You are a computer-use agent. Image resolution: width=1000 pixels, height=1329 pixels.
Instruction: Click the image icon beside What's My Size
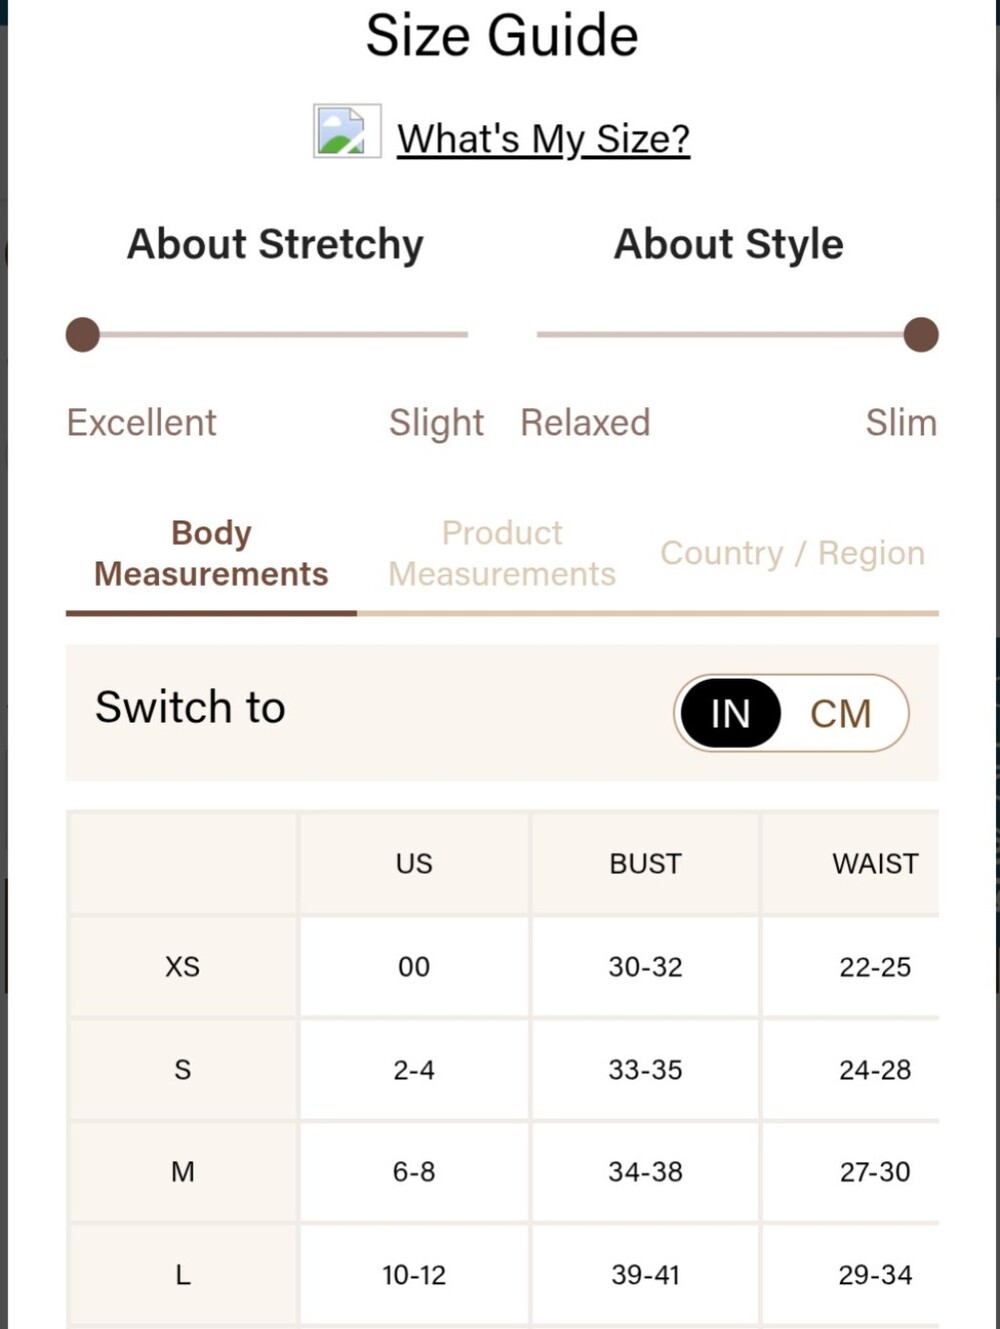pos(347,131)
